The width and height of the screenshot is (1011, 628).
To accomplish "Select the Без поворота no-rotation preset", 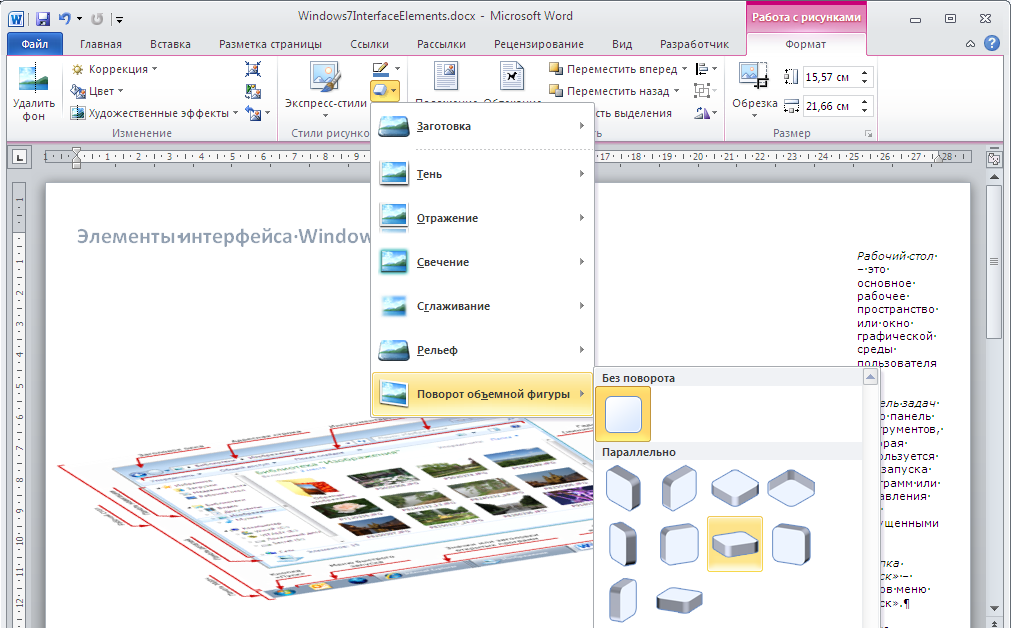I will [x=623, y=414].
